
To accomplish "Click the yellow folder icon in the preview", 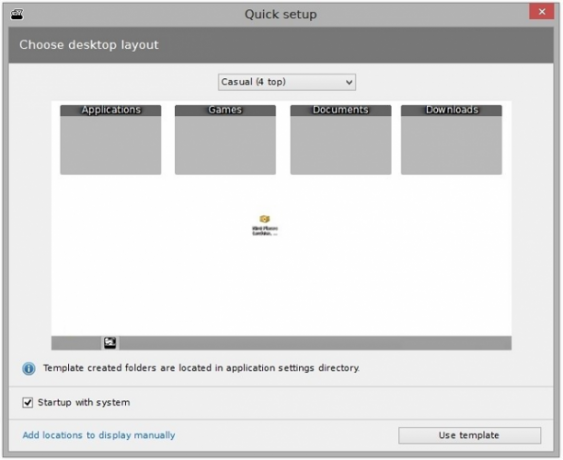I will (265, 219).
